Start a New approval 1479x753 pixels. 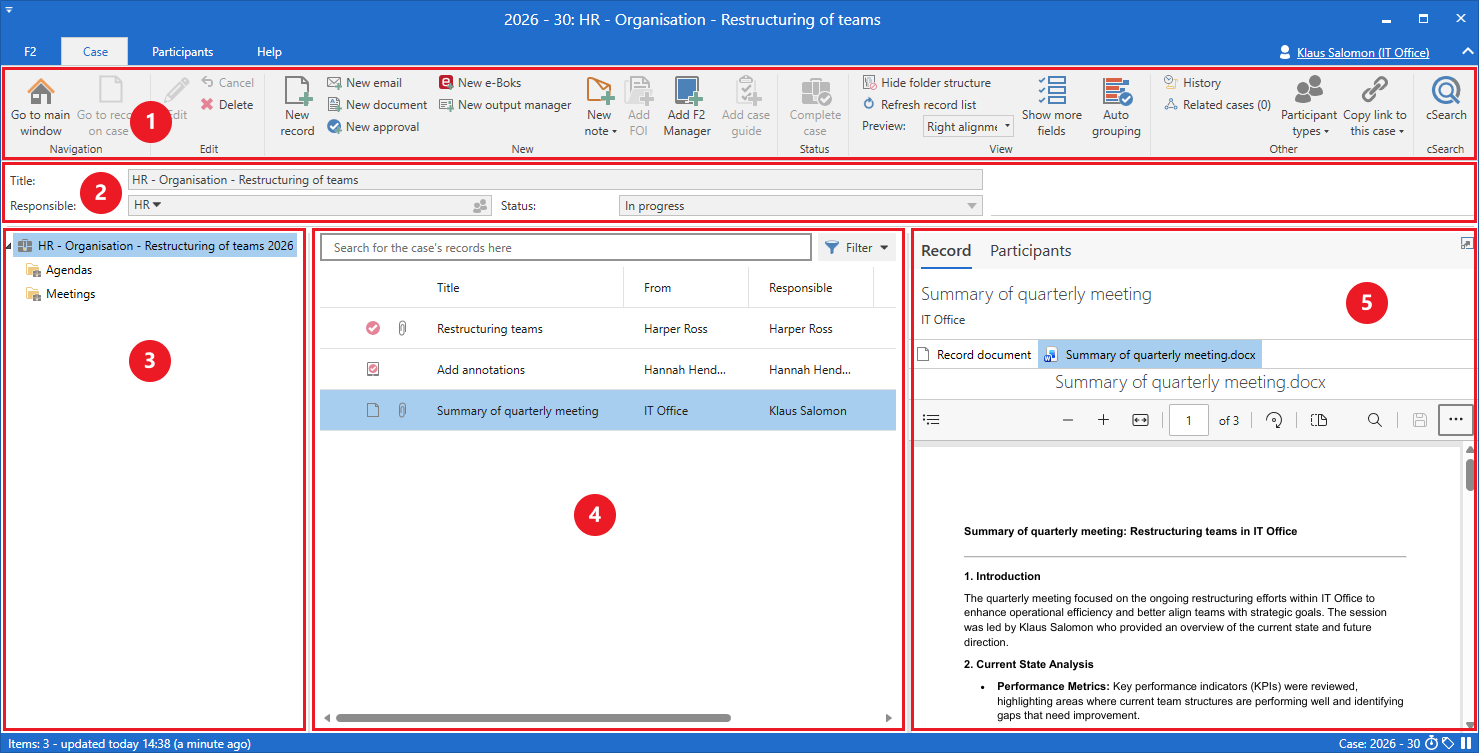(x=373, y=127)
